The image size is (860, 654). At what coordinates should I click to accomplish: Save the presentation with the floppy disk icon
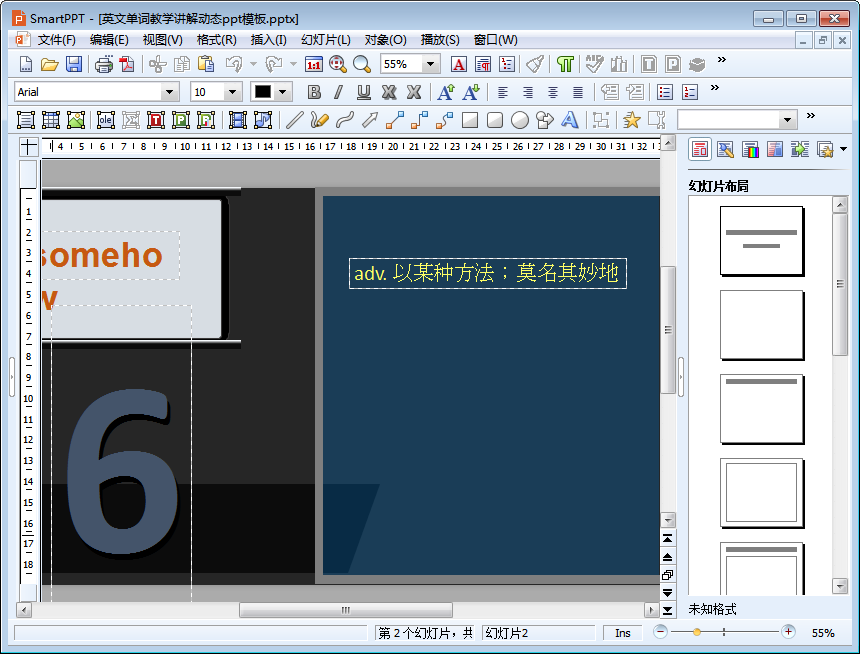click(73, 64)
